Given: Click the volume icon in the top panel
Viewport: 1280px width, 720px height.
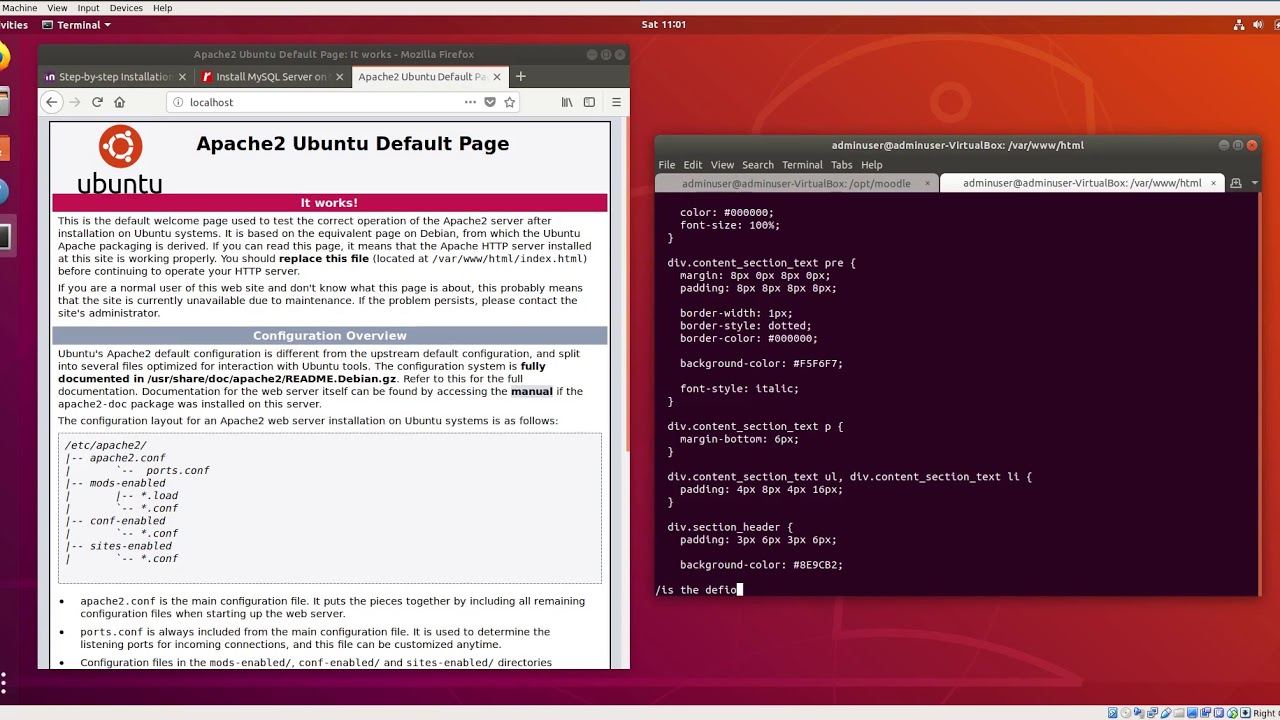Looking at the screenshot, I should (1258, 24).
